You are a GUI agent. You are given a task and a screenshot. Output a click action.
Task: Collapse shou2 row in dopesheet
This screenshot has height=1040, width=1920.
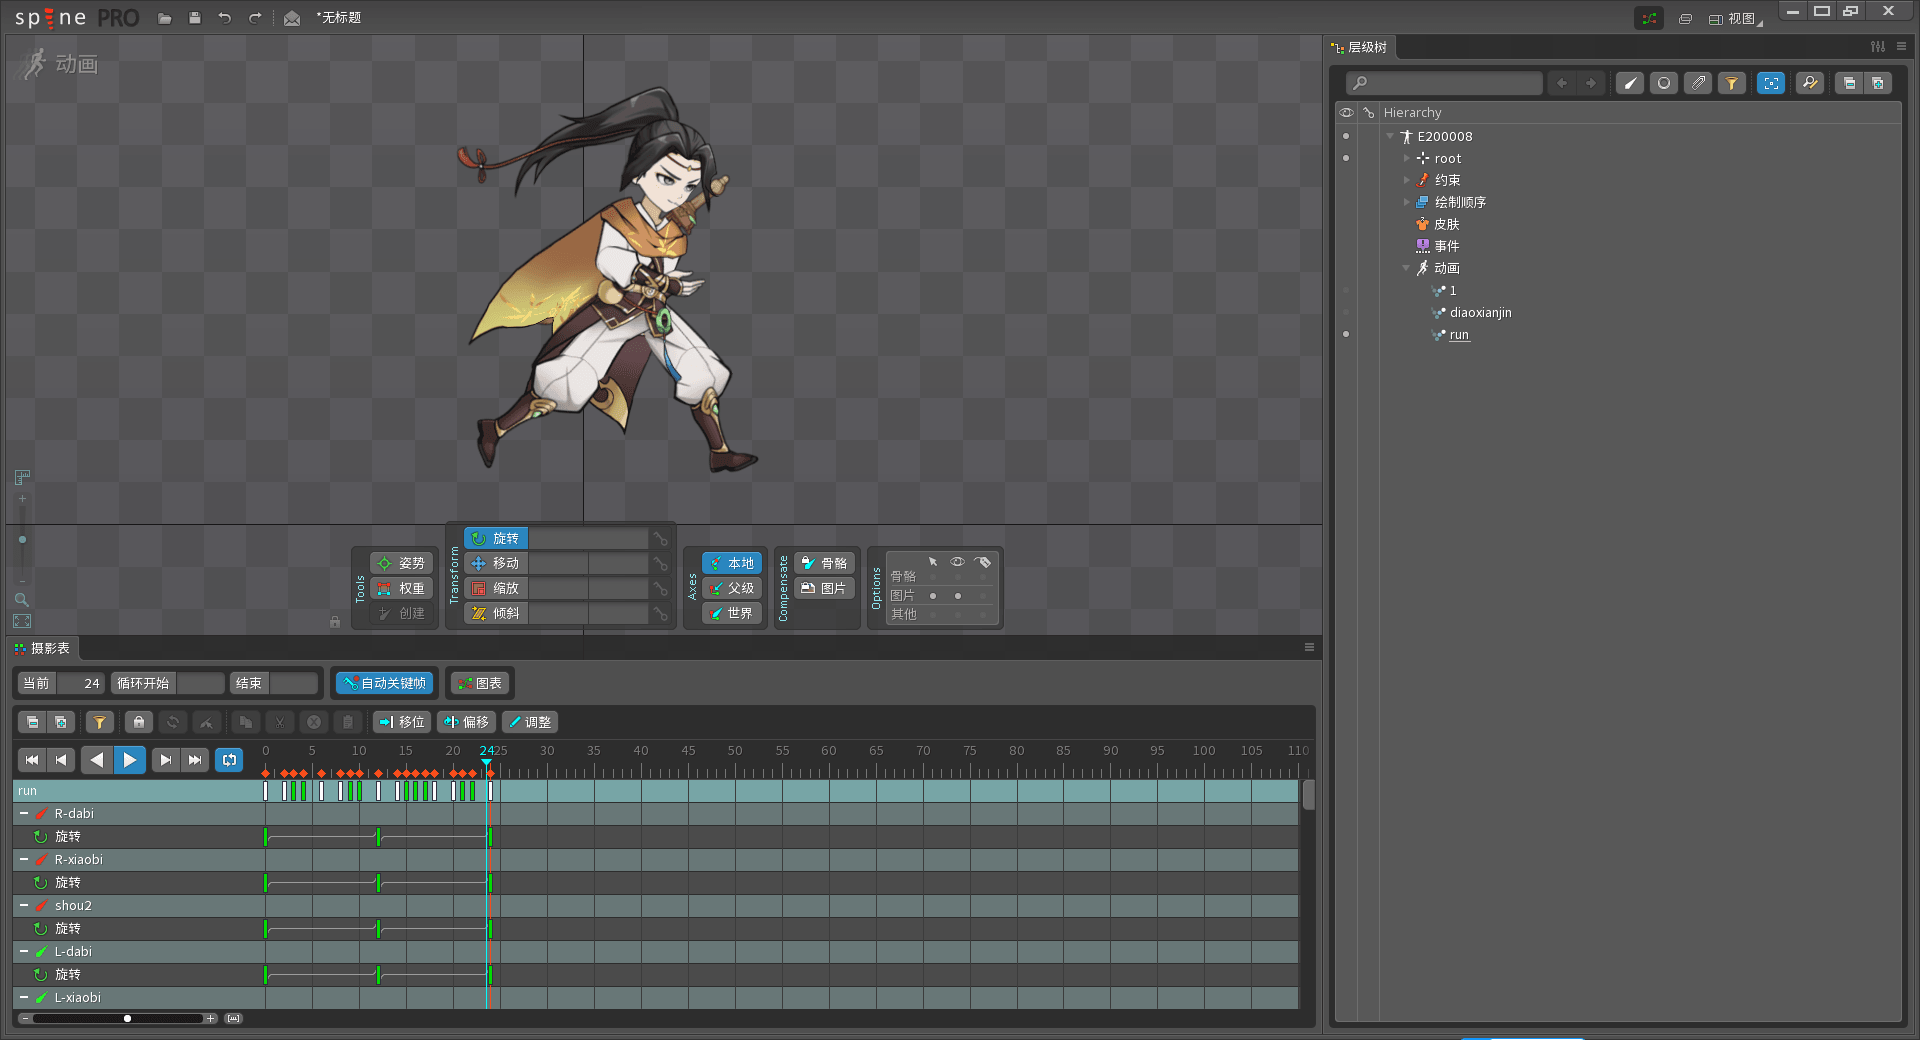[24, 905]
